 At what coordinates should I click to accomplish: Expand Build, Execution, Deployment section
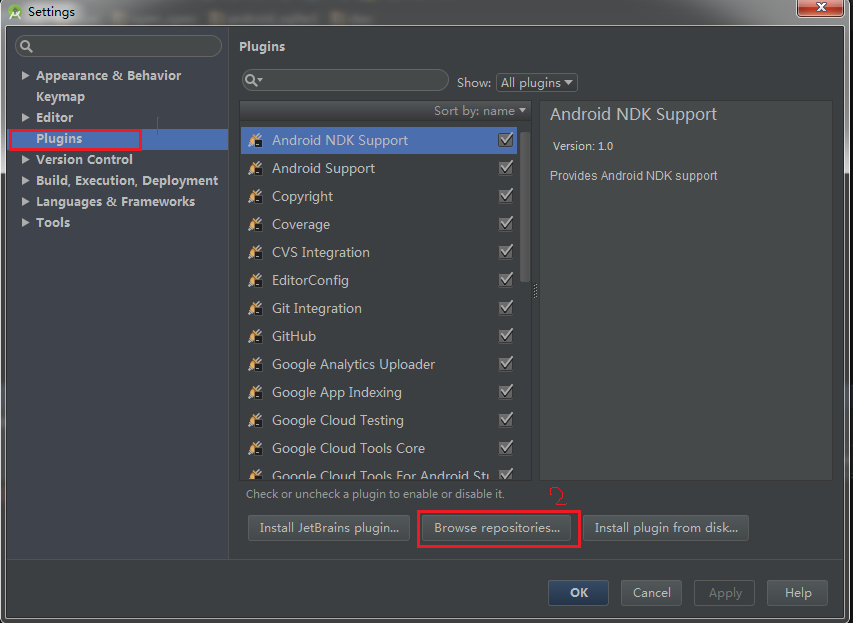tap(25, 181)
